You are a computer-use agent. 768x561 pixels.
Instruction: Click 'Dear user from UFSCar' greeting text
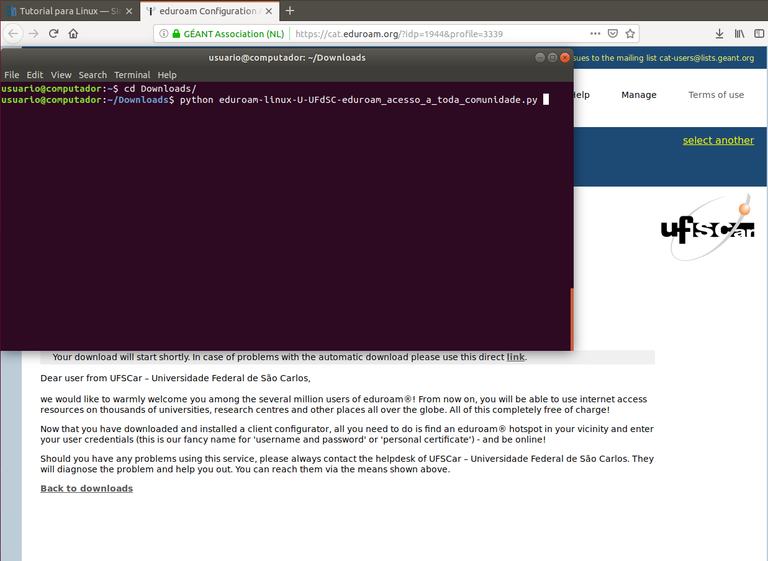pyautogui.click(x=175, y=378)
